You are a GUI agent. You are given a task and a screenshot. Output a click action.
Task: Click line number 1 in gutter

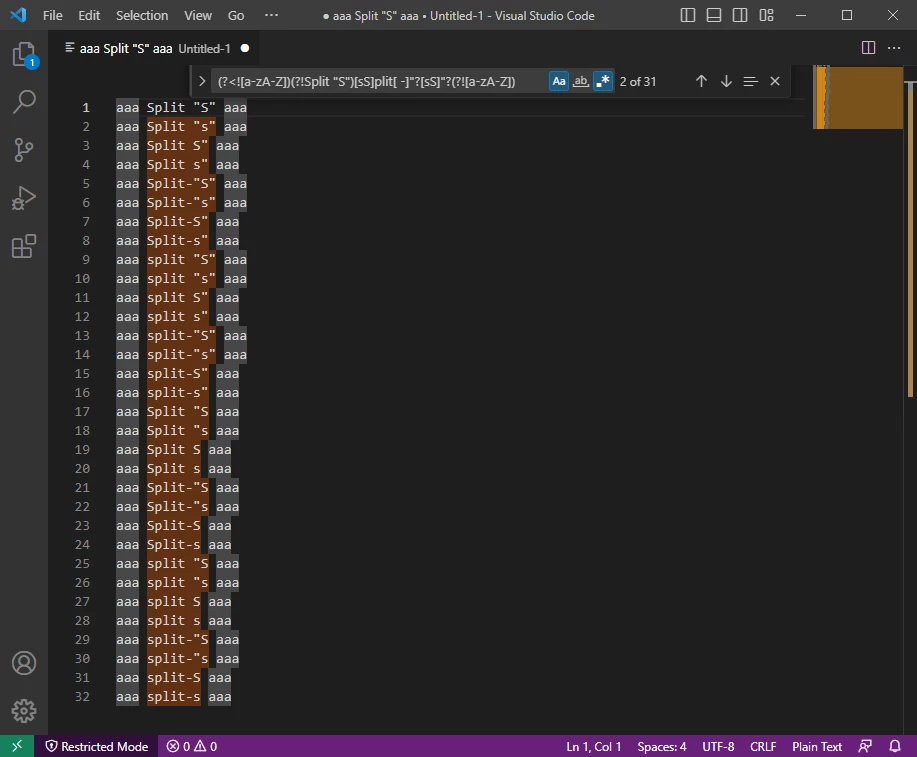86,108
